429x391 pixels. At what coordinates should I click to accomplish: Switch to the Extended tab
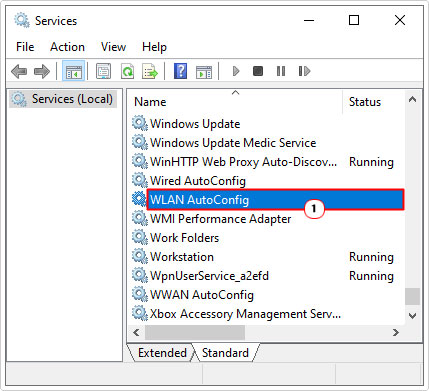coord(162,353)
